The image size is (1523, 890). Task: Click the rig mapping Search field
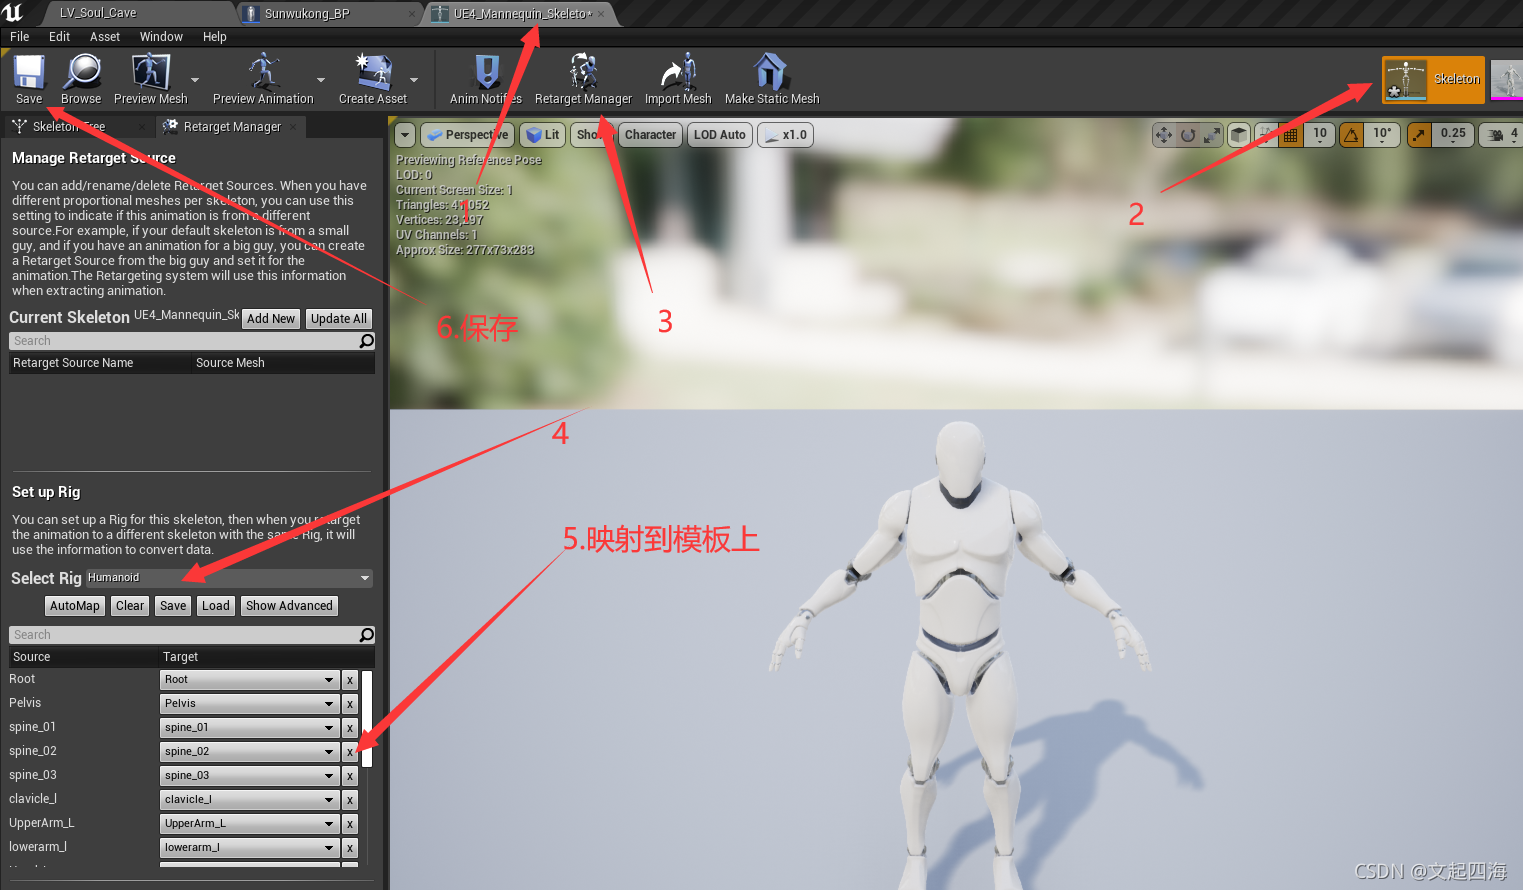coord(184,635)
